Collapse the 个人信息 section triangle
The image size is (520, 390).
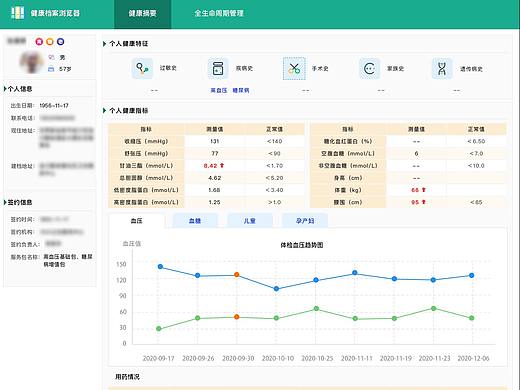(x=5, y=89)
